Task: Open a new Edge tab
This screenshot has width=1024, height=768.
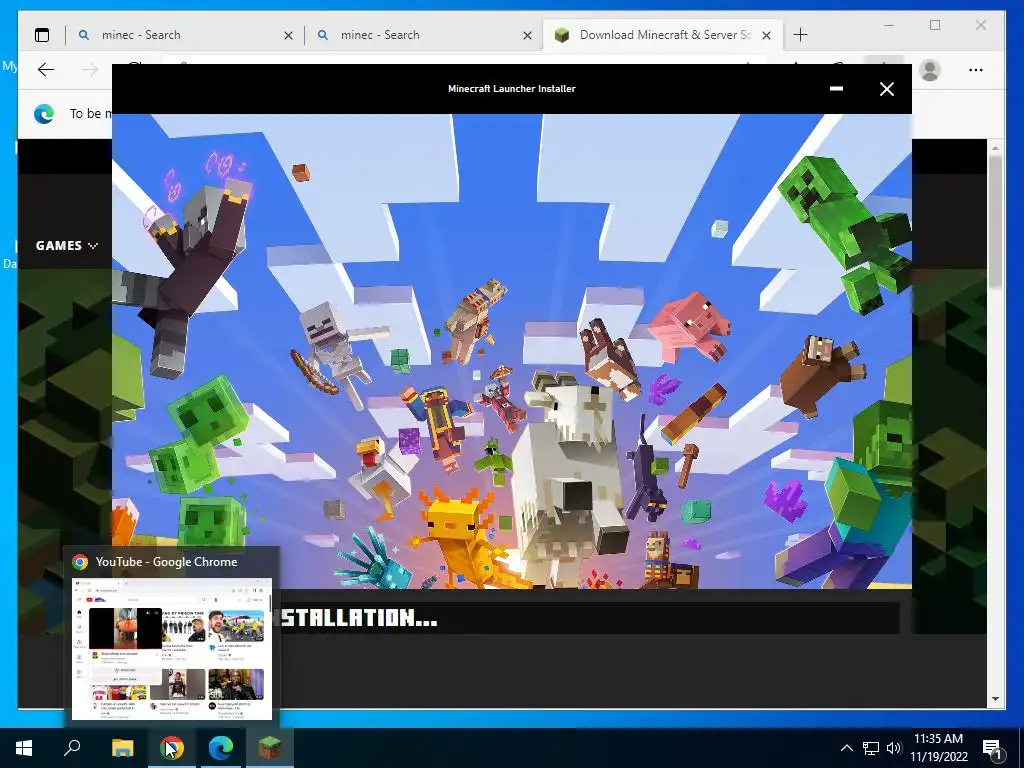Action: pyautogui.click(x=800, y=35)
